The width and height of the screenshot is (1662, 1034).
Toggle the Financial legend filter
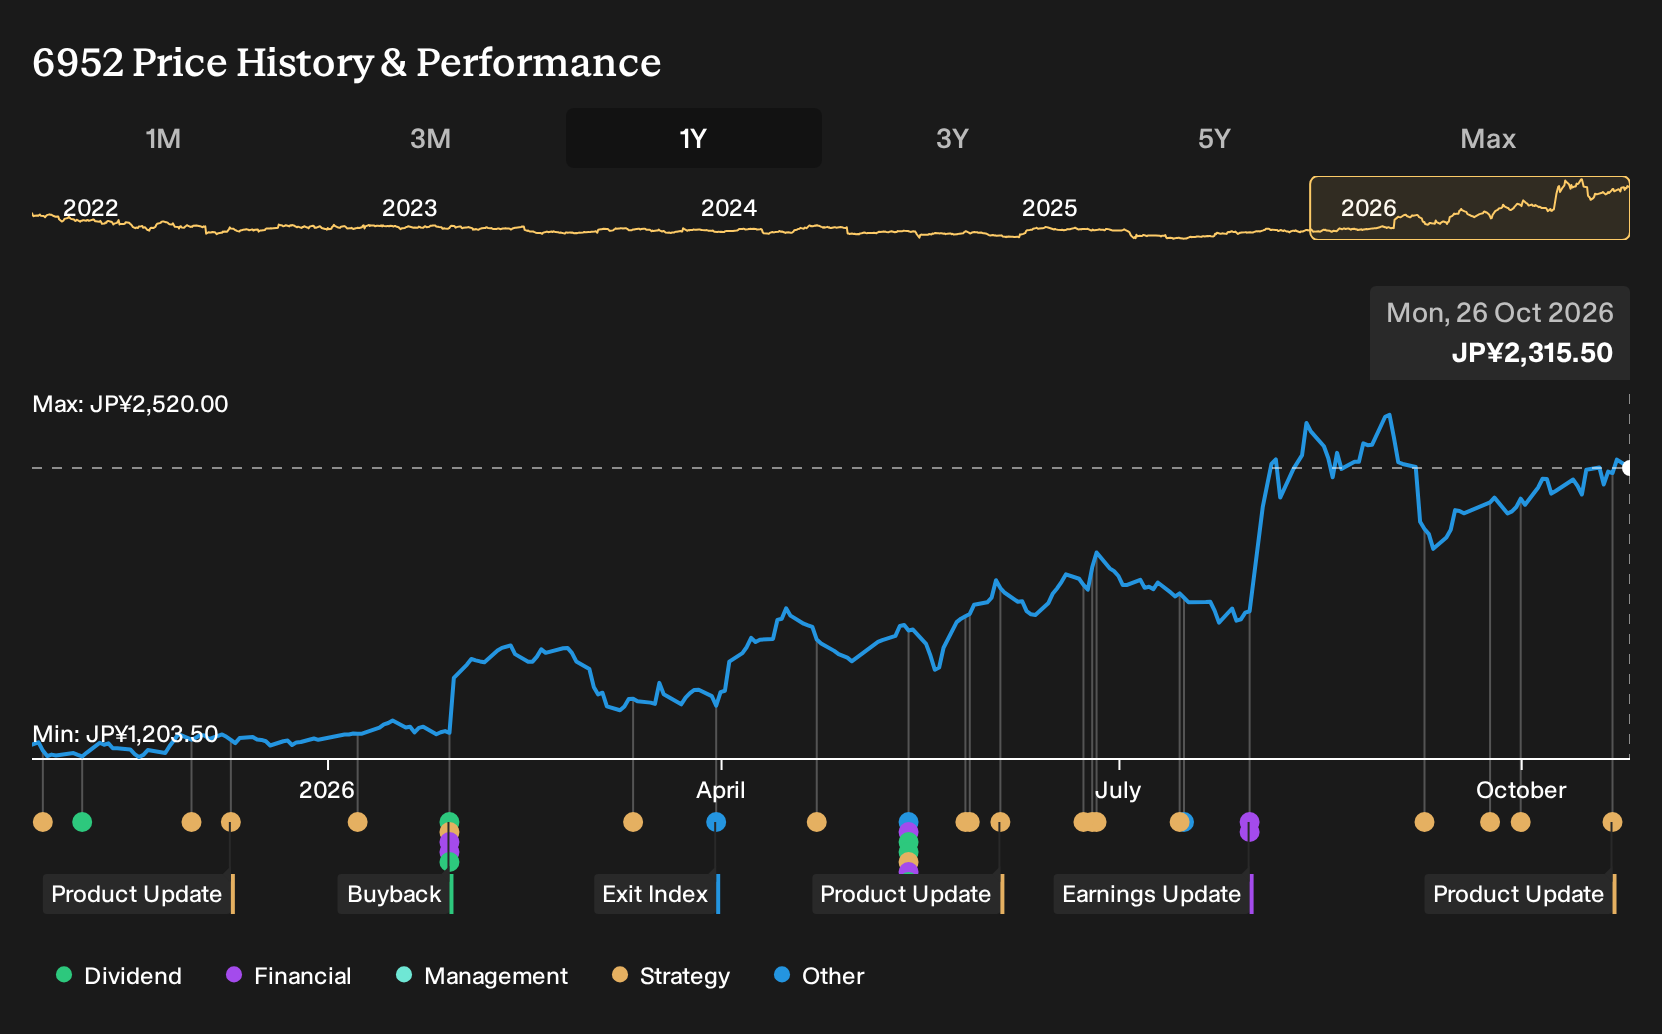click(x=289, y=976)
